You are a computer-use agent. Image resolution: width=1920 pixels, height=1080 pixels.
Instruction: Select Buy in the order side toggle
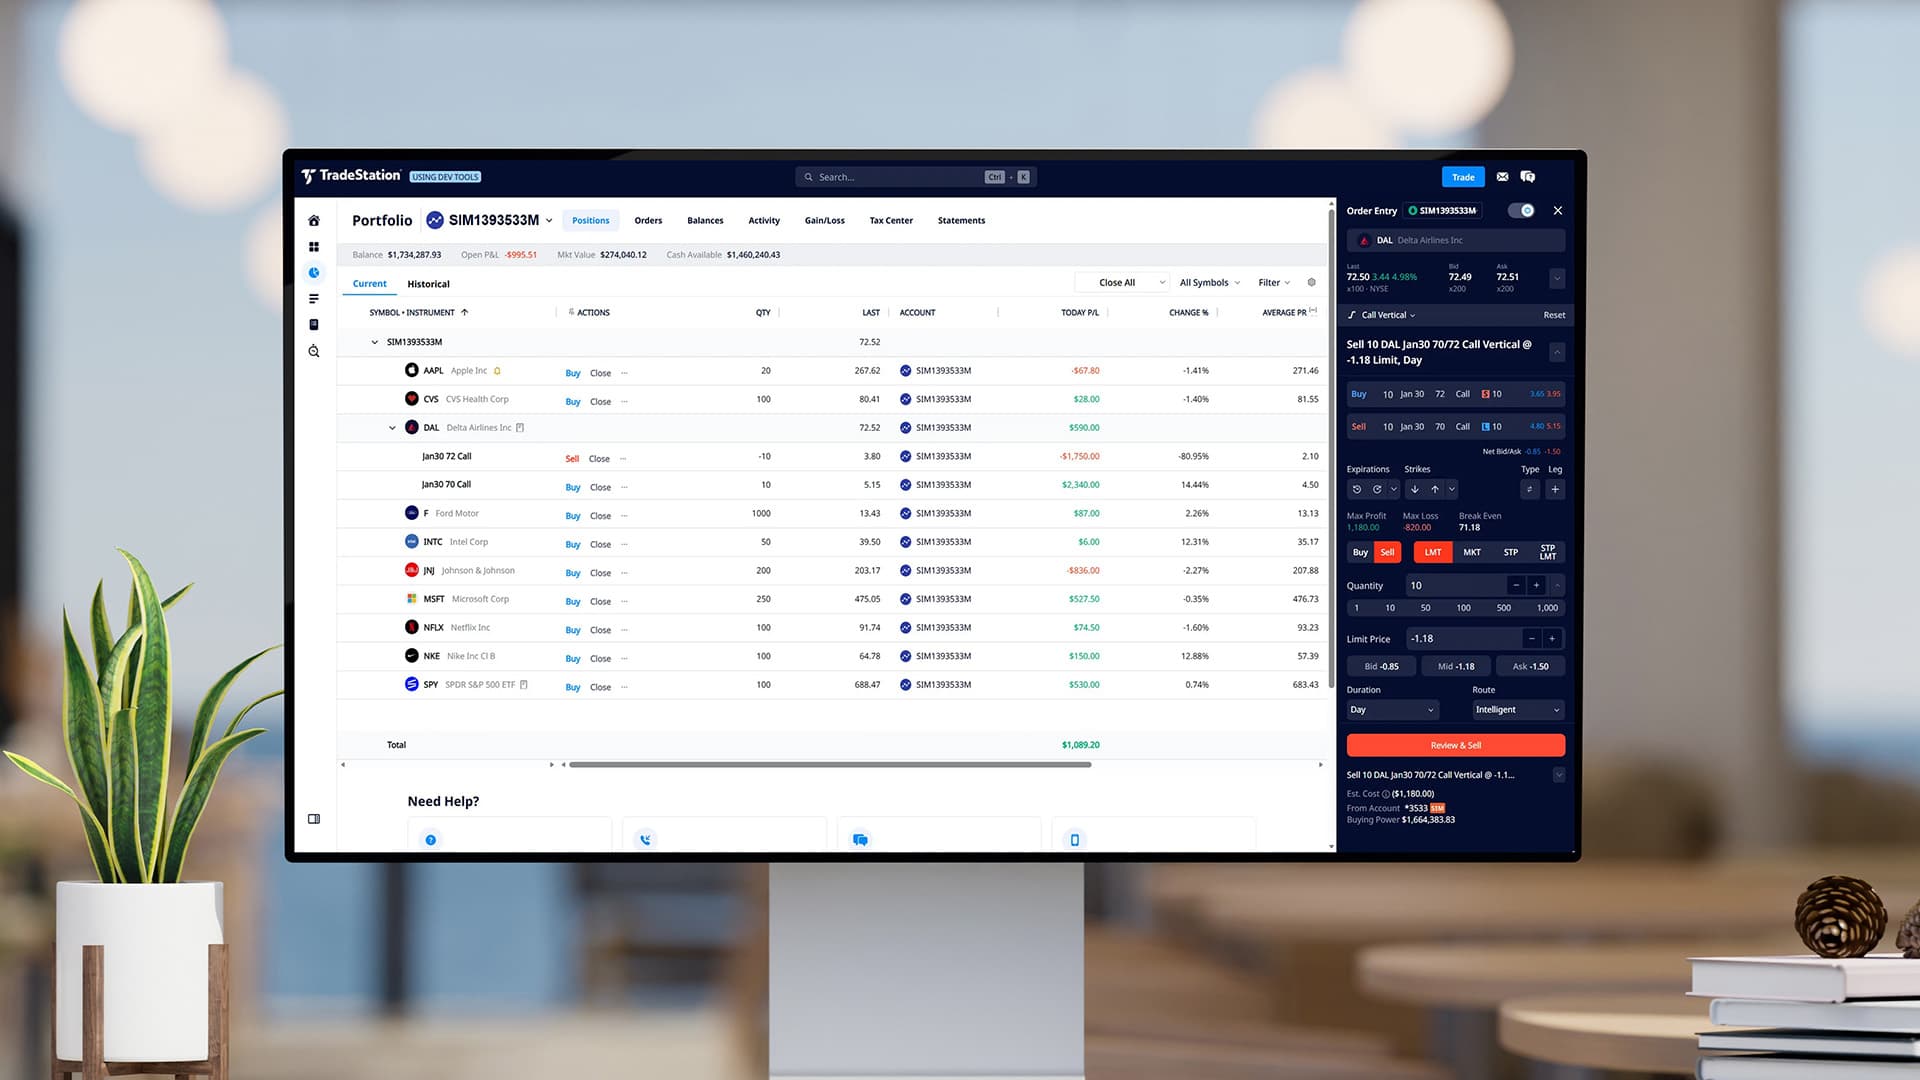coord(1360,553)
